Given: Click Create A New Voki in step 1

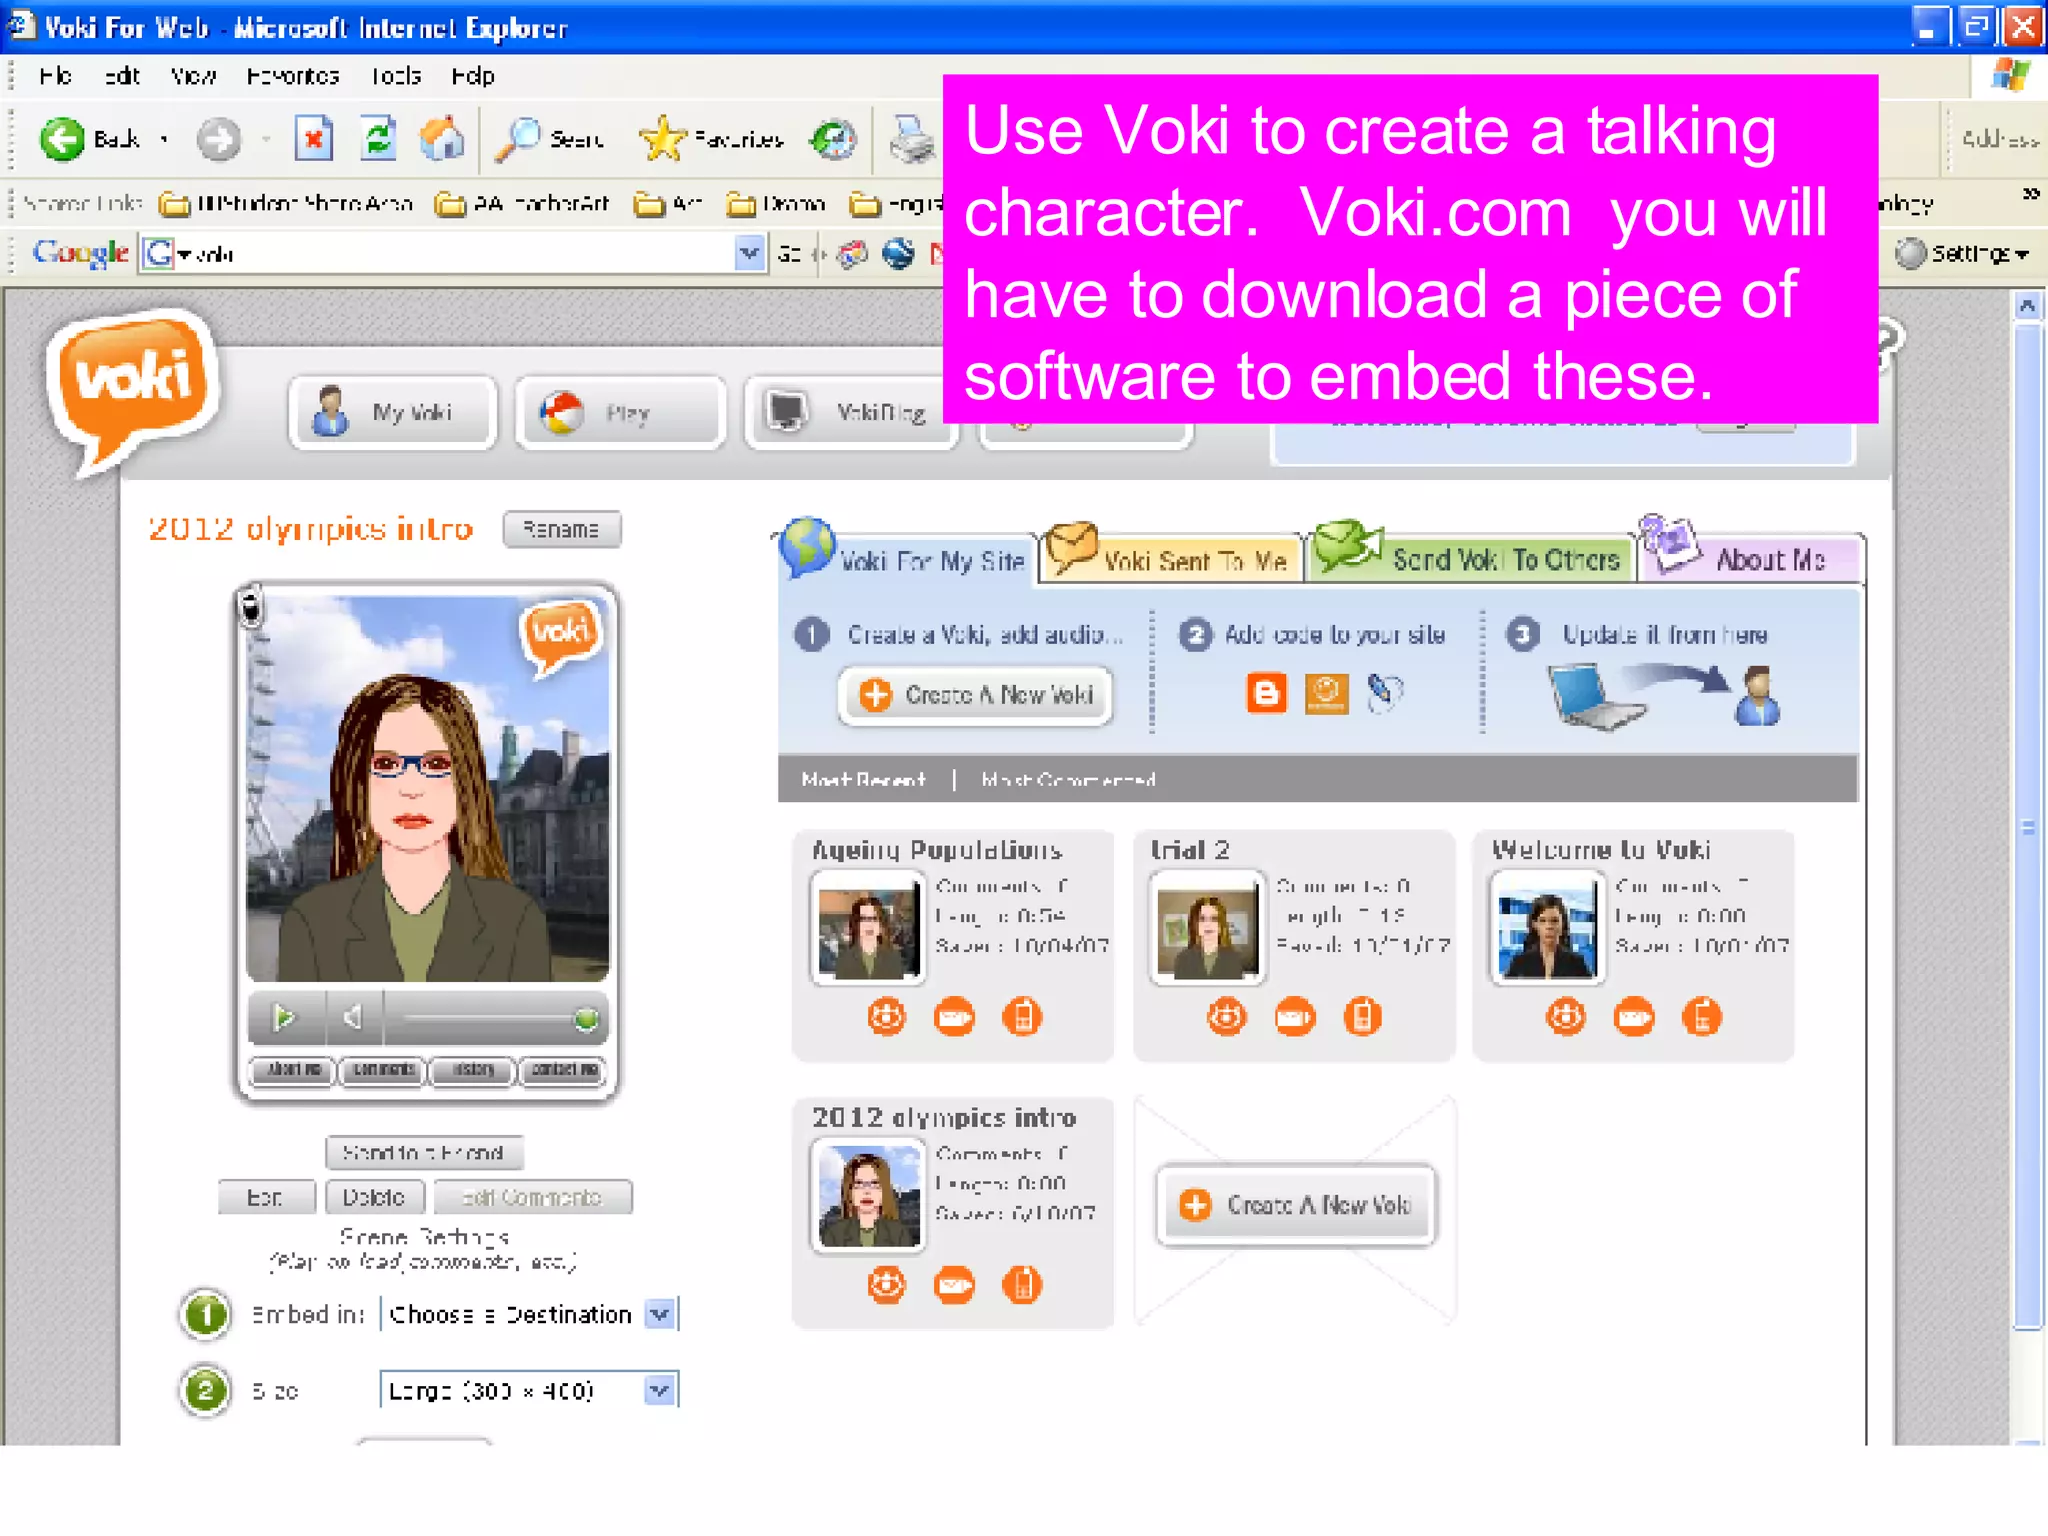Looking at the screenshot, I should (x=976, y=695).
